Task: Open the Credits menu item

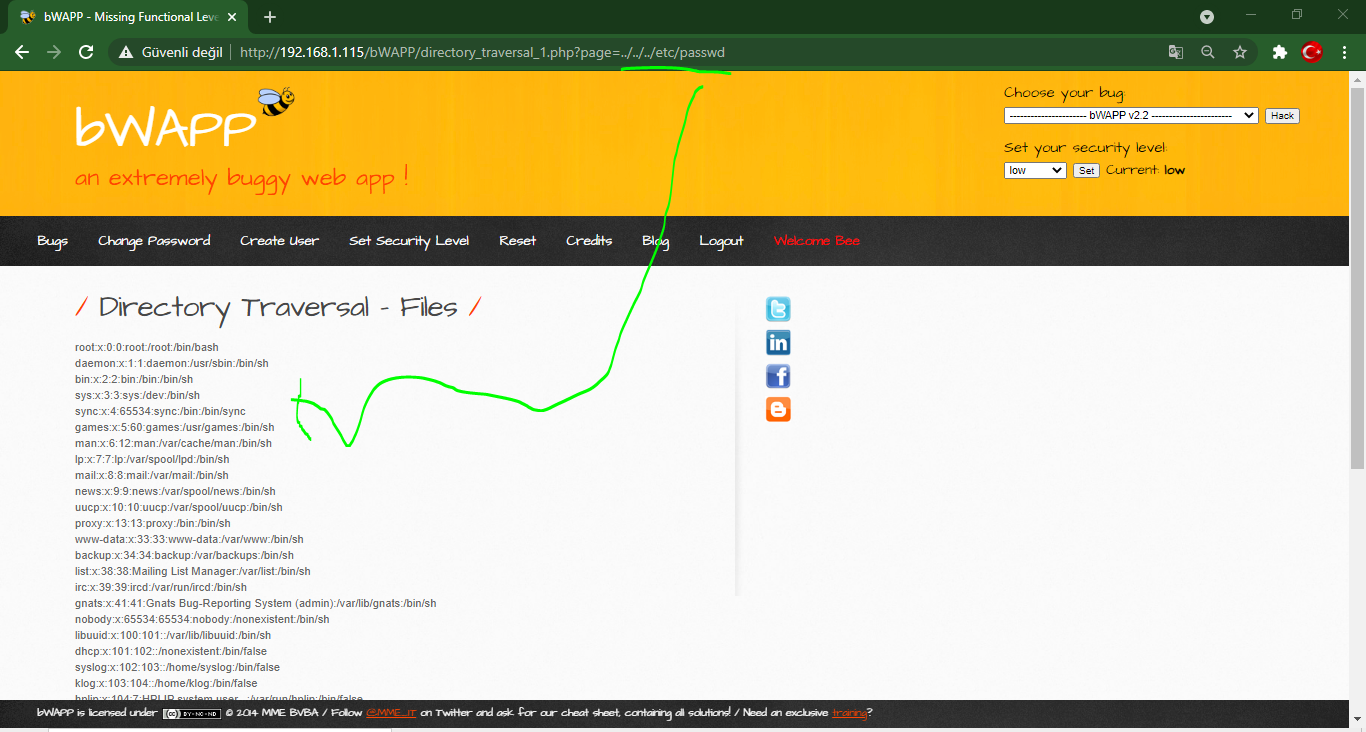Action: (x=589, y=241)
